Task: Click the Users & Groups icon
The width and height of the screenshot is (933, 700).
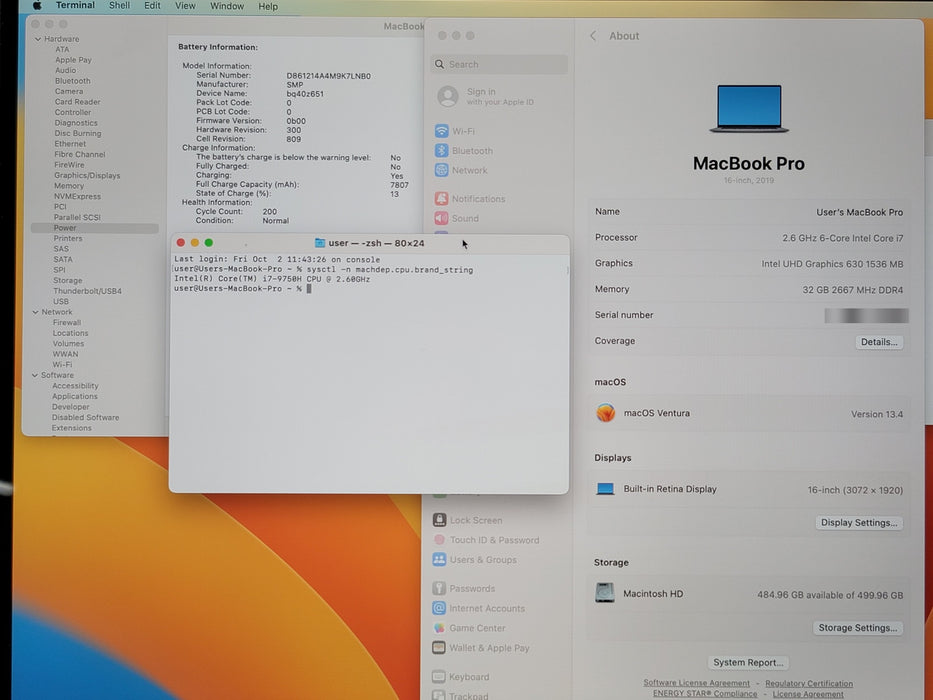Action: tap(440, 559)
